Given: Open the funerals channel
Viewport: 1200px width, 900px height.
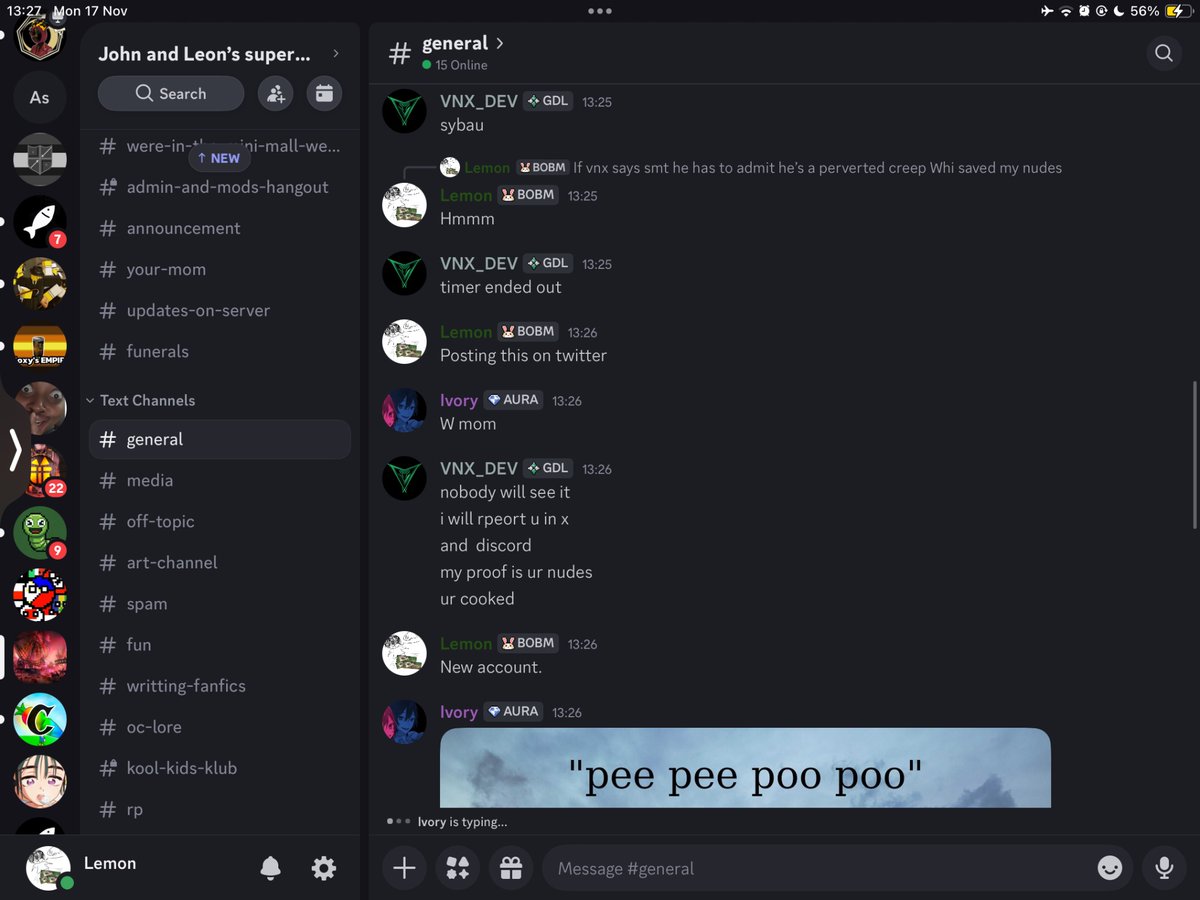Looking at the screenshot, I should point(220,351).
